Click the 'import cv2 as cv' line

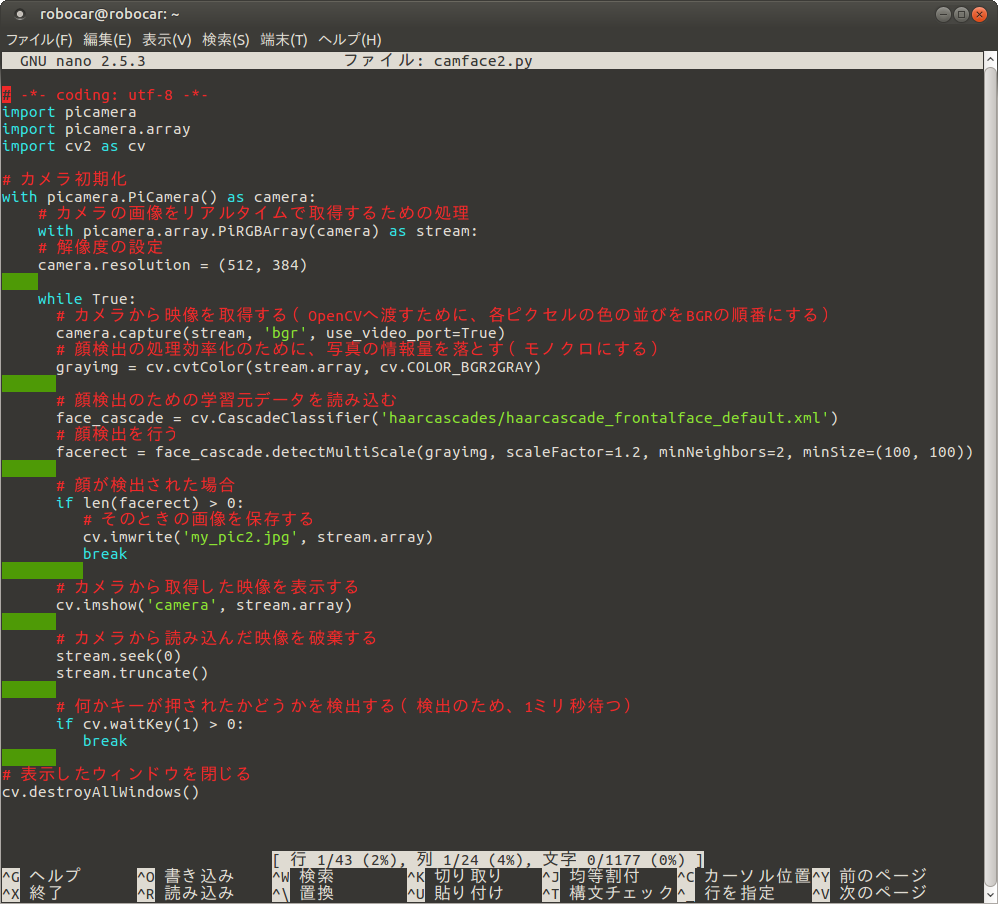click(x=74, y=146)
